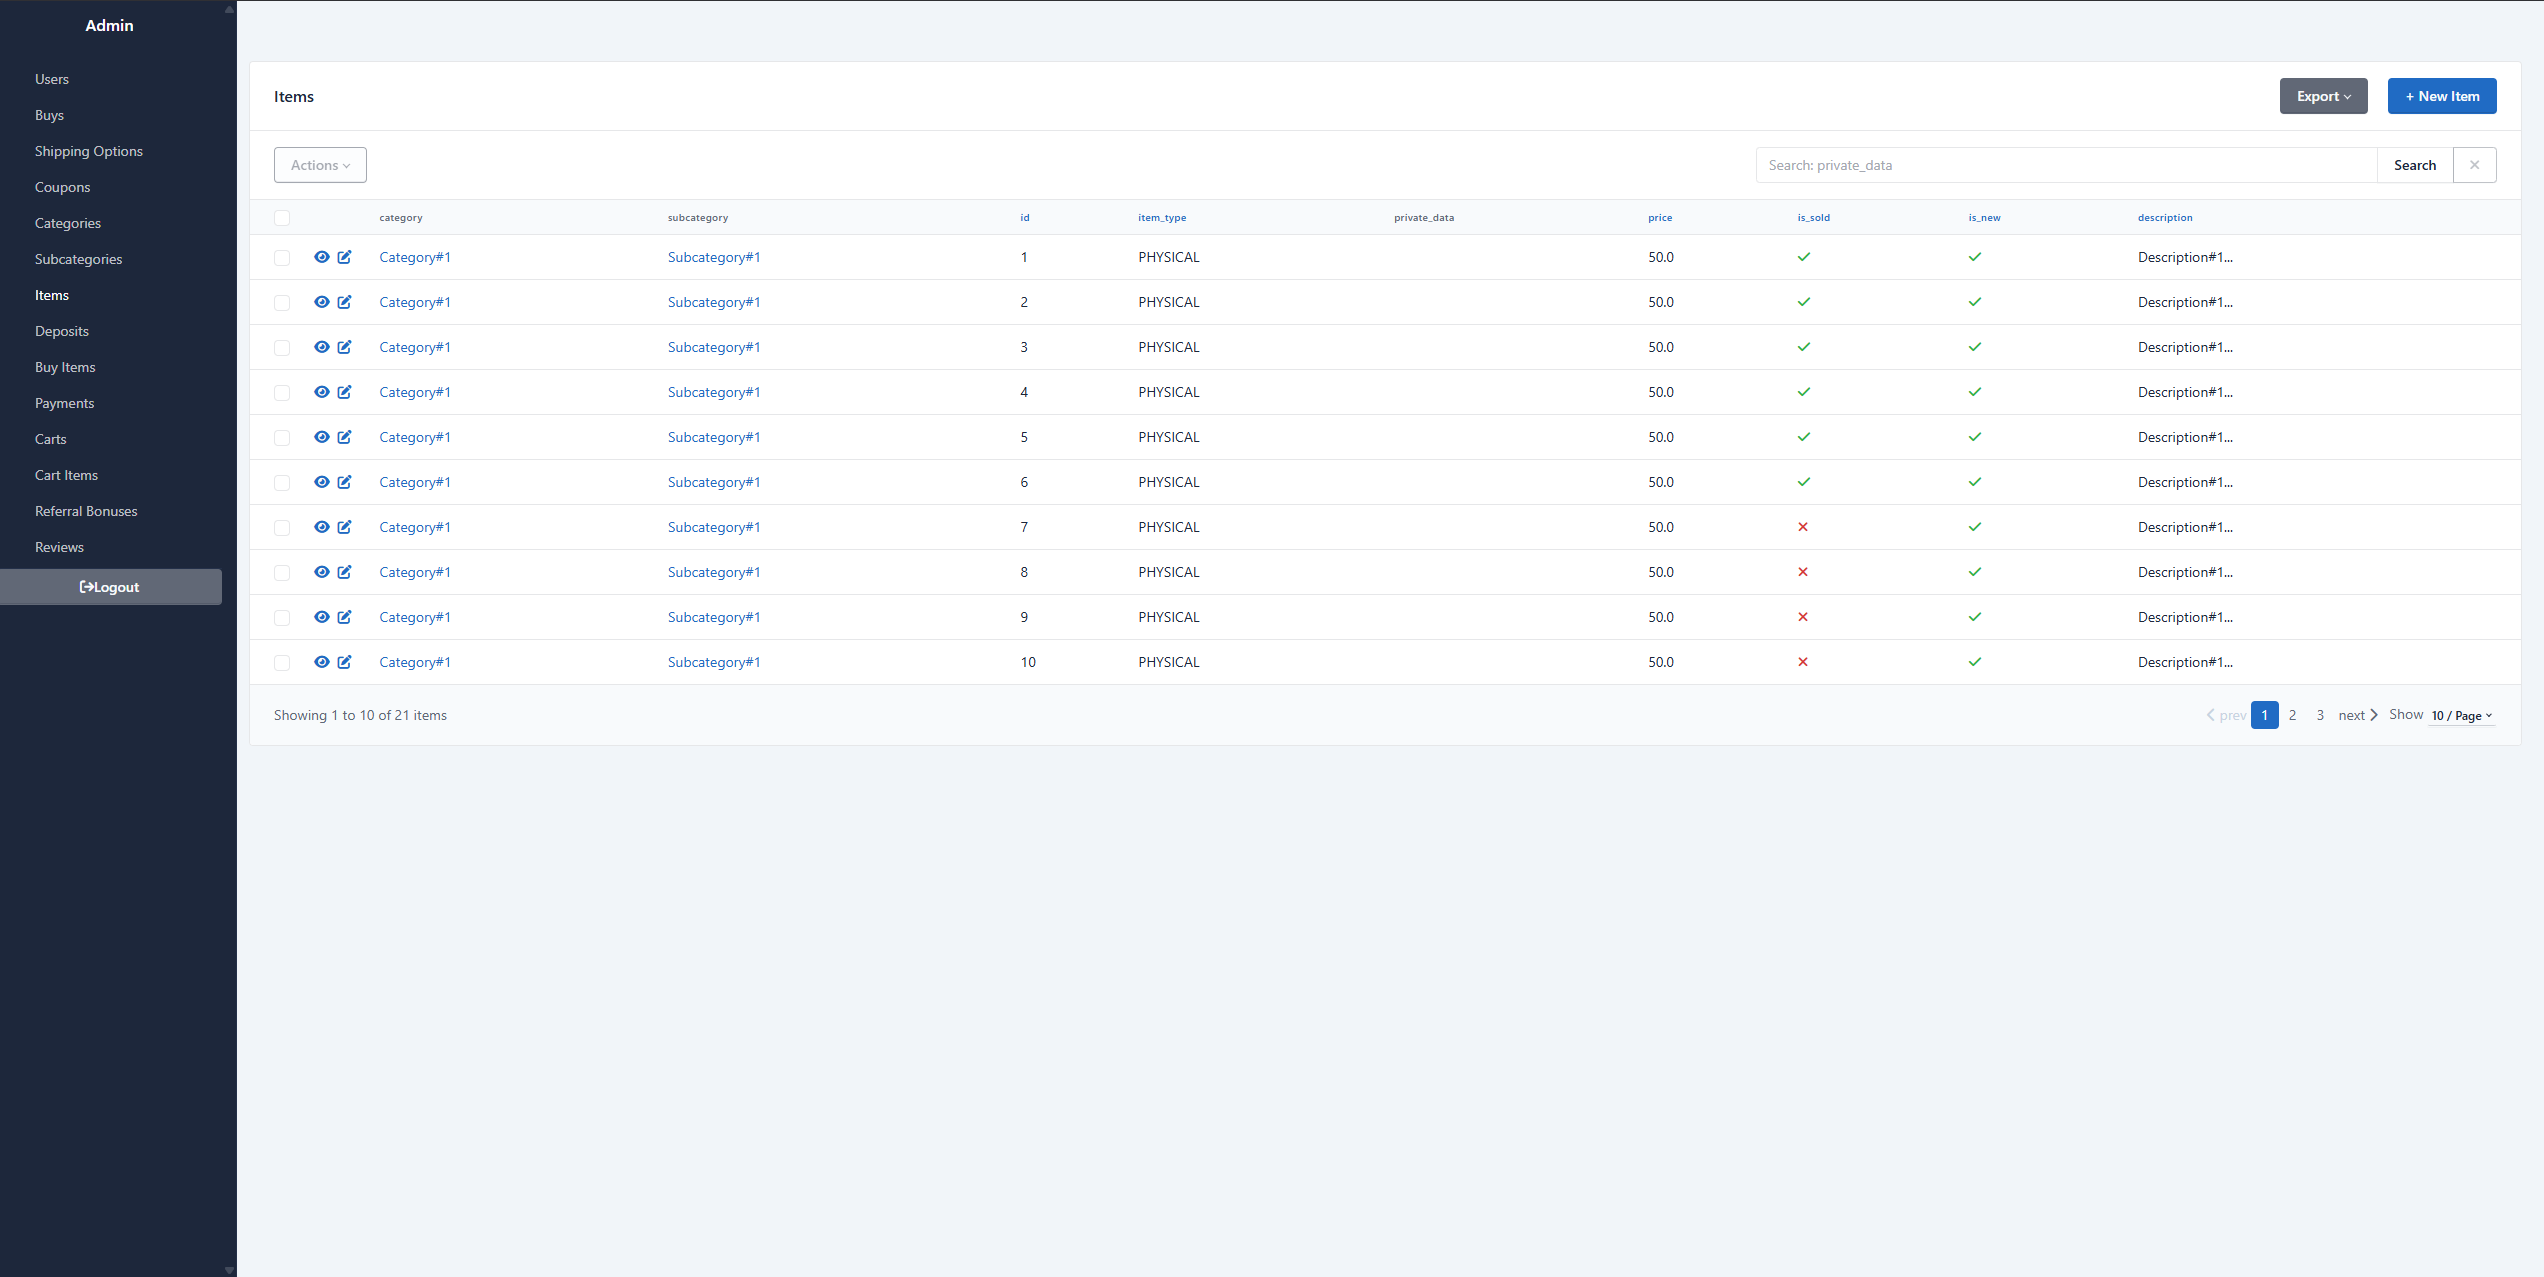Clear search with the X button

pyautogui.click(x=2474, y=165)
